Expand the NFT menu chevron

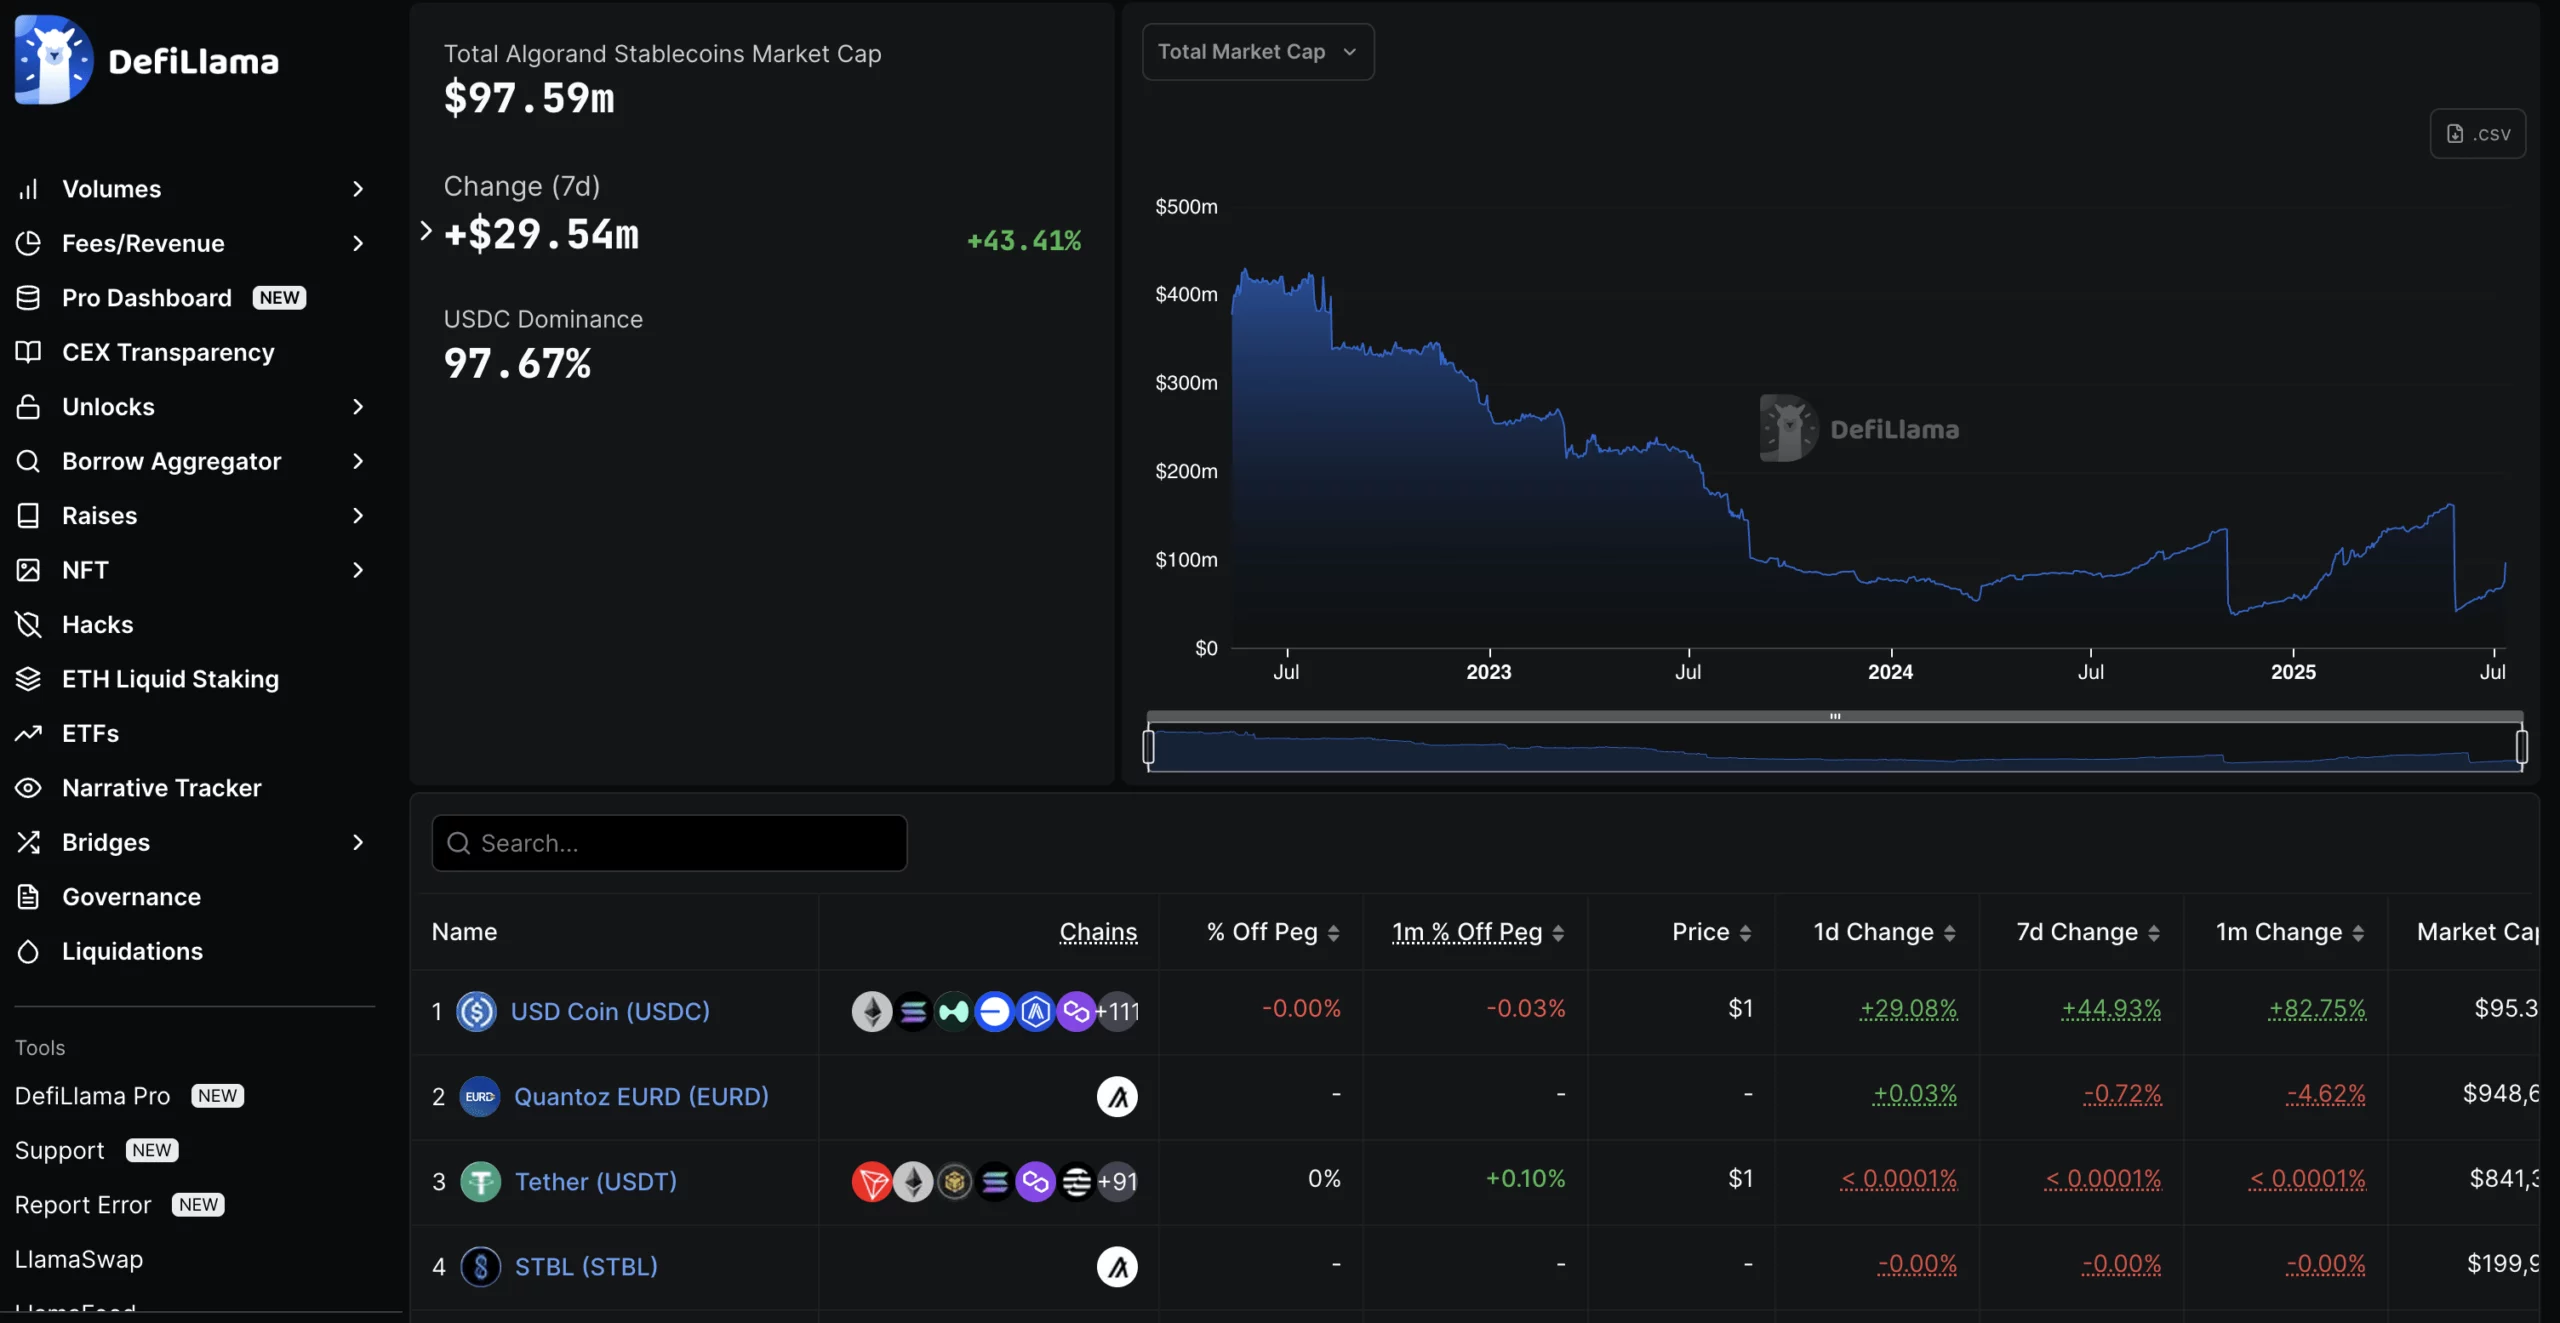tap(358, 570)
